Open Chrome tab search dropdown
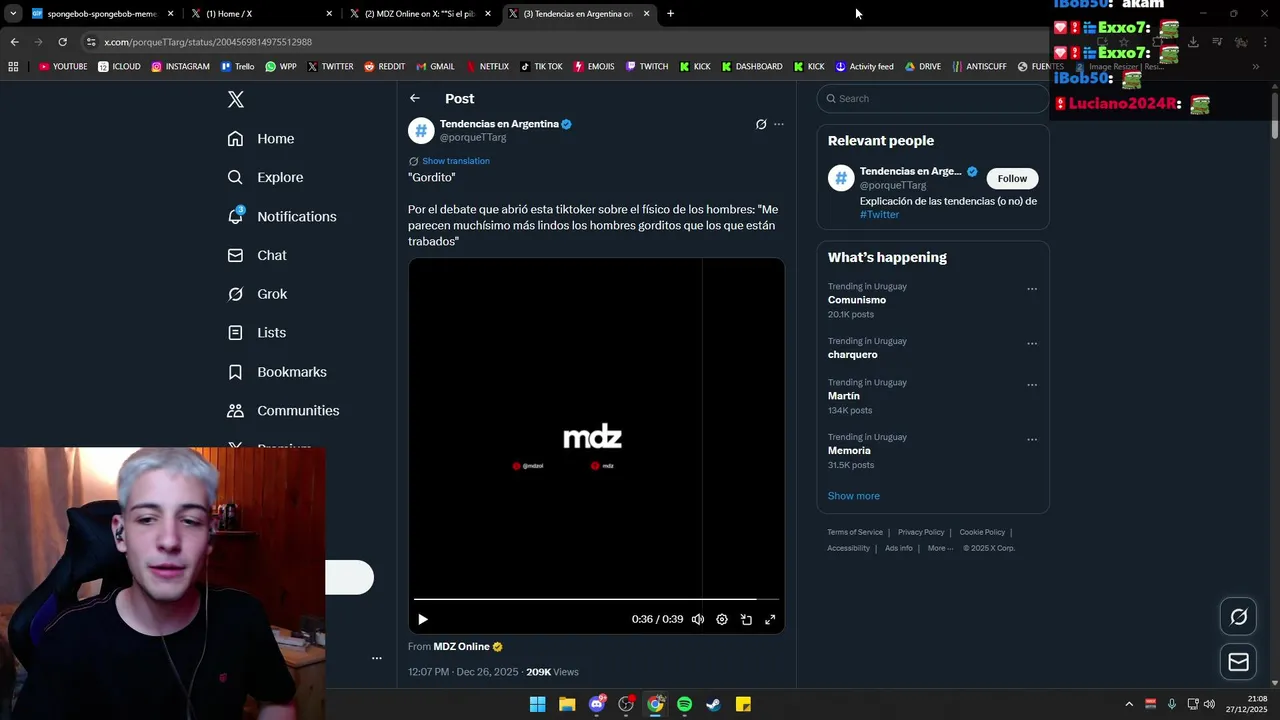The height and width of the screenshot is (720, 1280). 13,14
